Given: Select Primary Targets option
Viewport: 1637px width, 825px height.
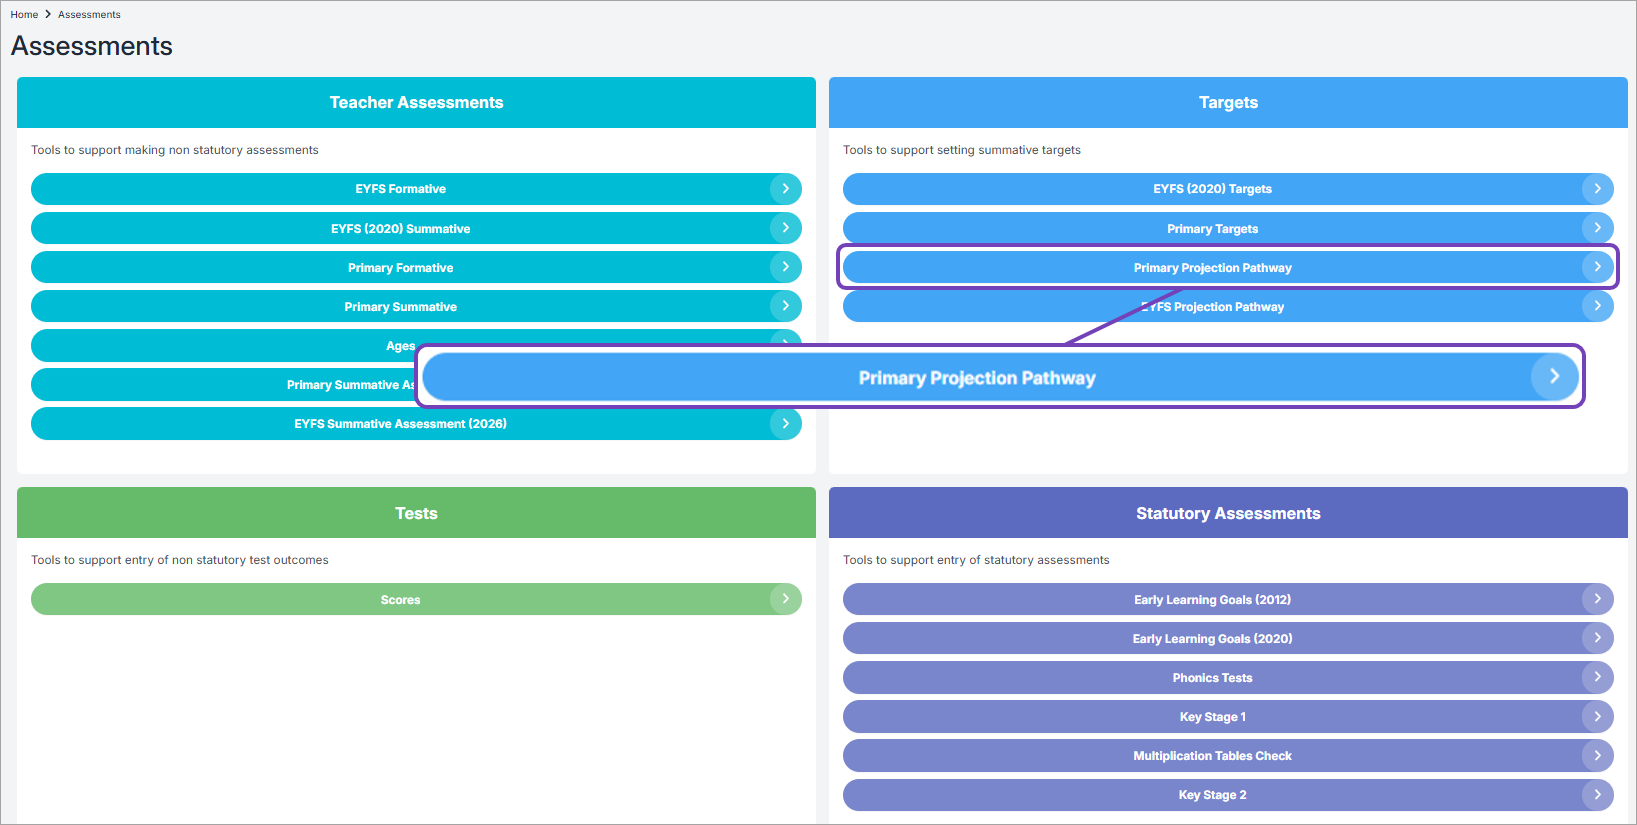Looking at the screenshot, I should coord(1212,228).
